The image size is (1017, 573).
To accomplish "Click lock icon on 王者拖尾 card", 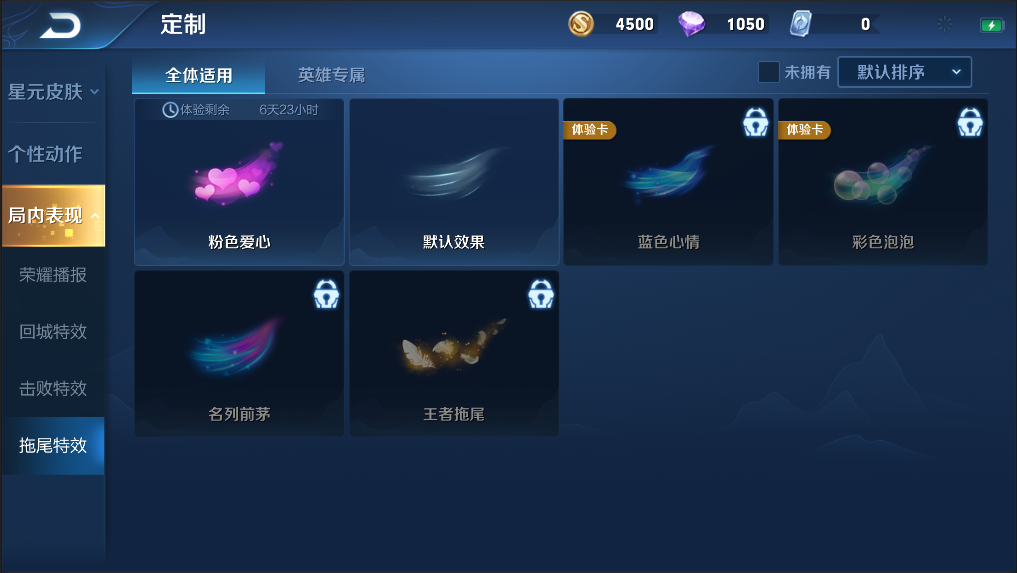I will coord(541,293).
